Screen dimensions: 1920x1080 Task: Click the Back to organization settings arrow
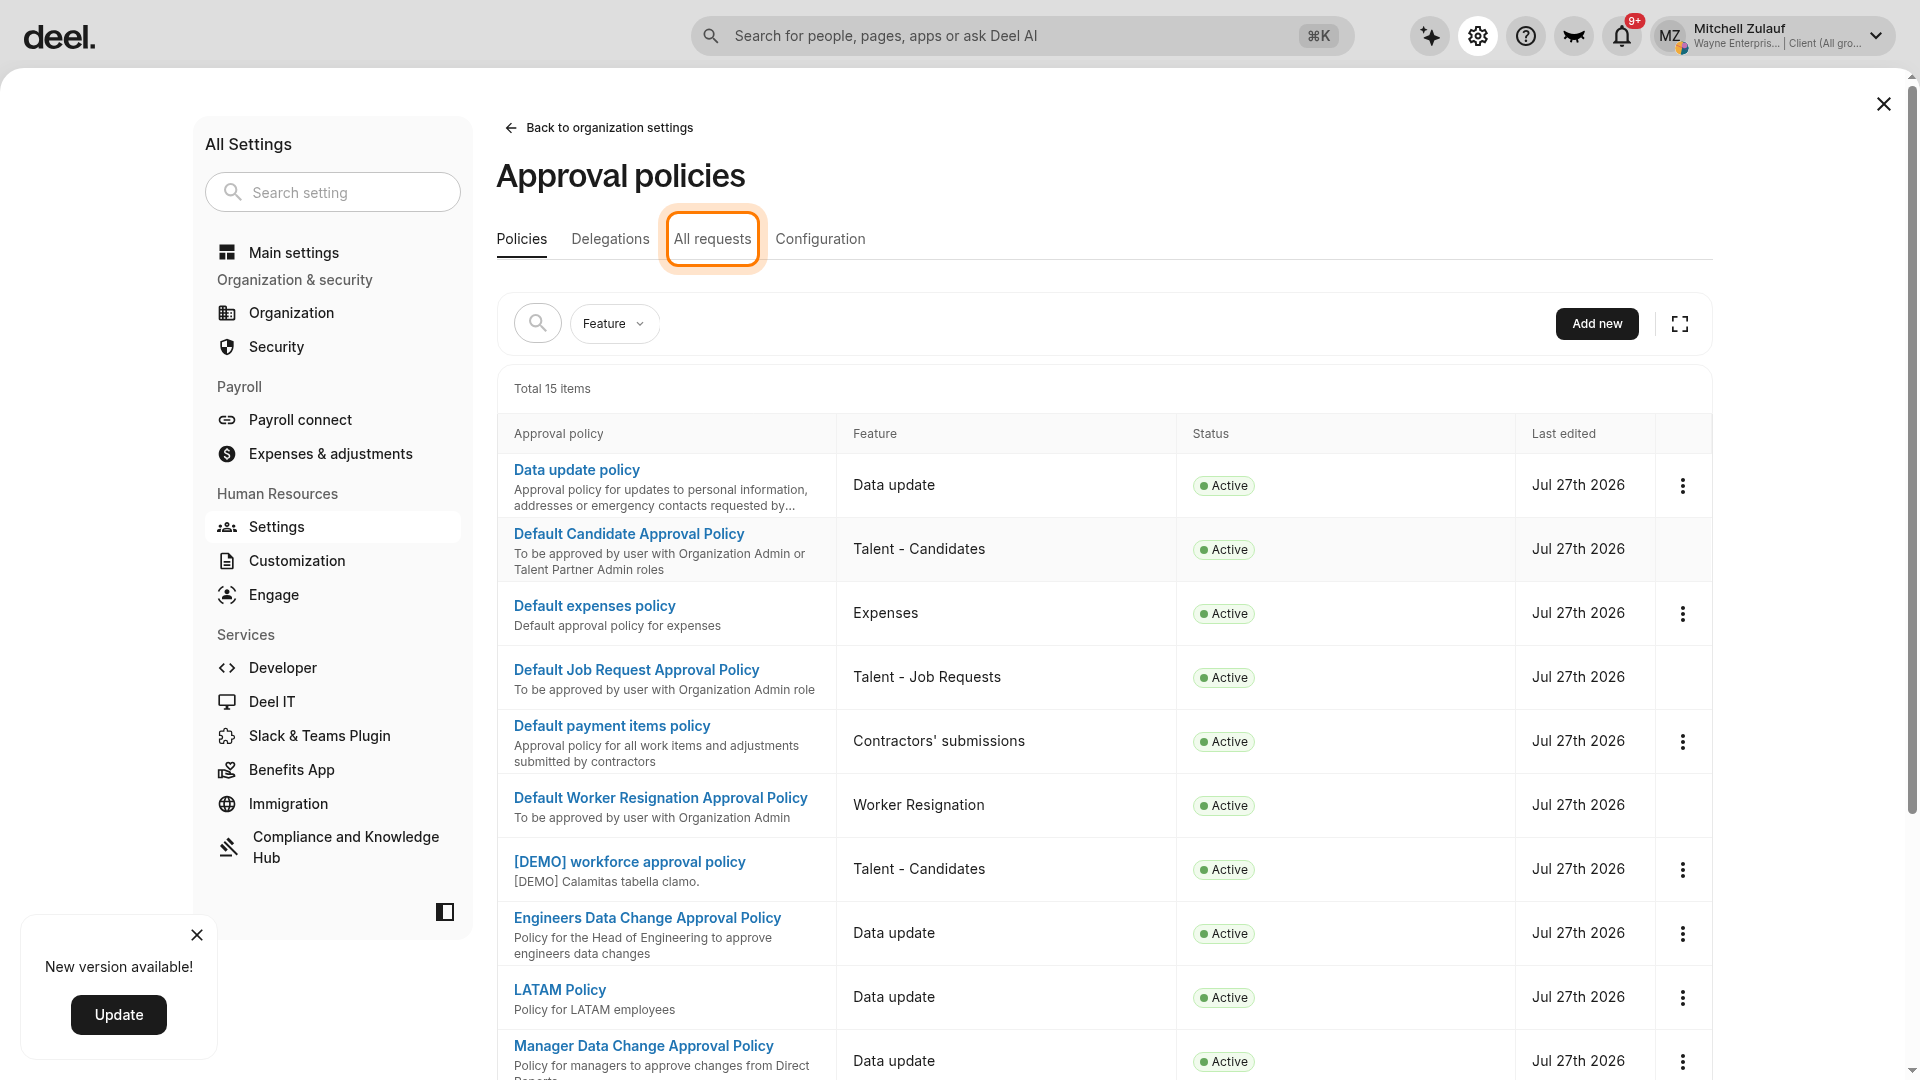coord(511,128)
